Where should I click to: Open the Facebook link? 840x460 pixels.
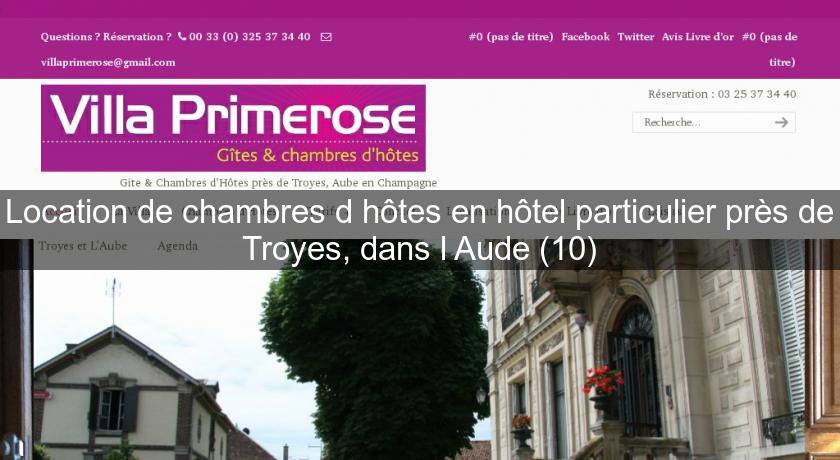tap(586, 36)
